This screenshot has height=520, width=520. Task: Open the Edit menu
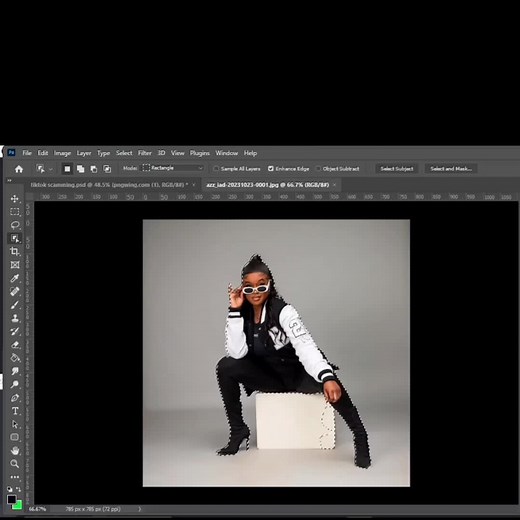tap(43, 153)
